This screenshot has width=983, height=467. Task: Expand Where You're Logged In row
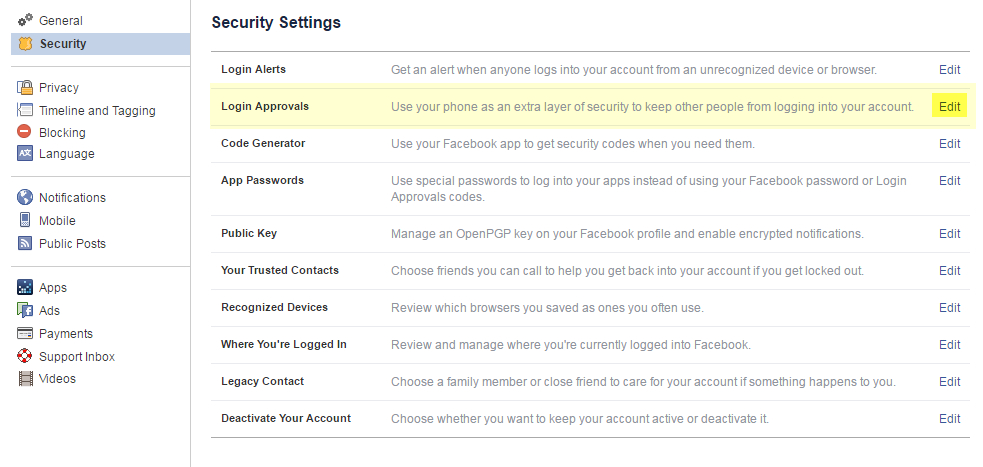tap(949, 345)
